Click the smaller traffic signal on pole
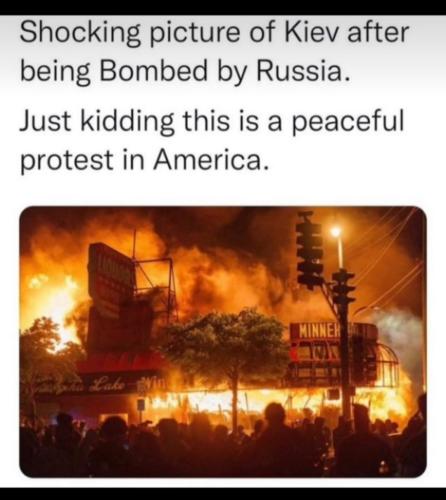This screenshot has height=500, width=446. click(344, 287)
